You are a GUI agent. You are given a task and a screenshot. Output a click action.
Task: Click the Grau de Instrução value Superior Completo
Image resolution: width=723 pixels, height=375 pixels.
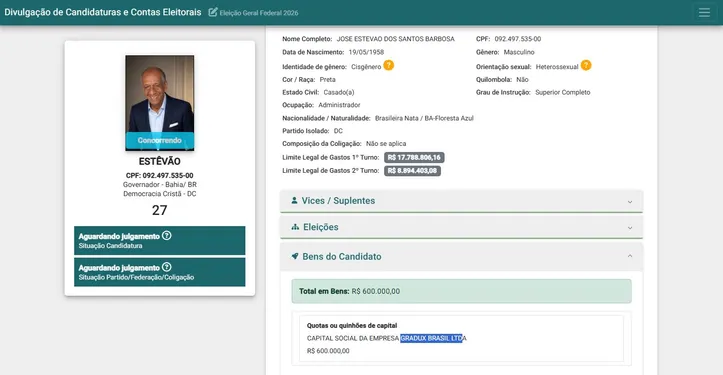pos(563,92)
